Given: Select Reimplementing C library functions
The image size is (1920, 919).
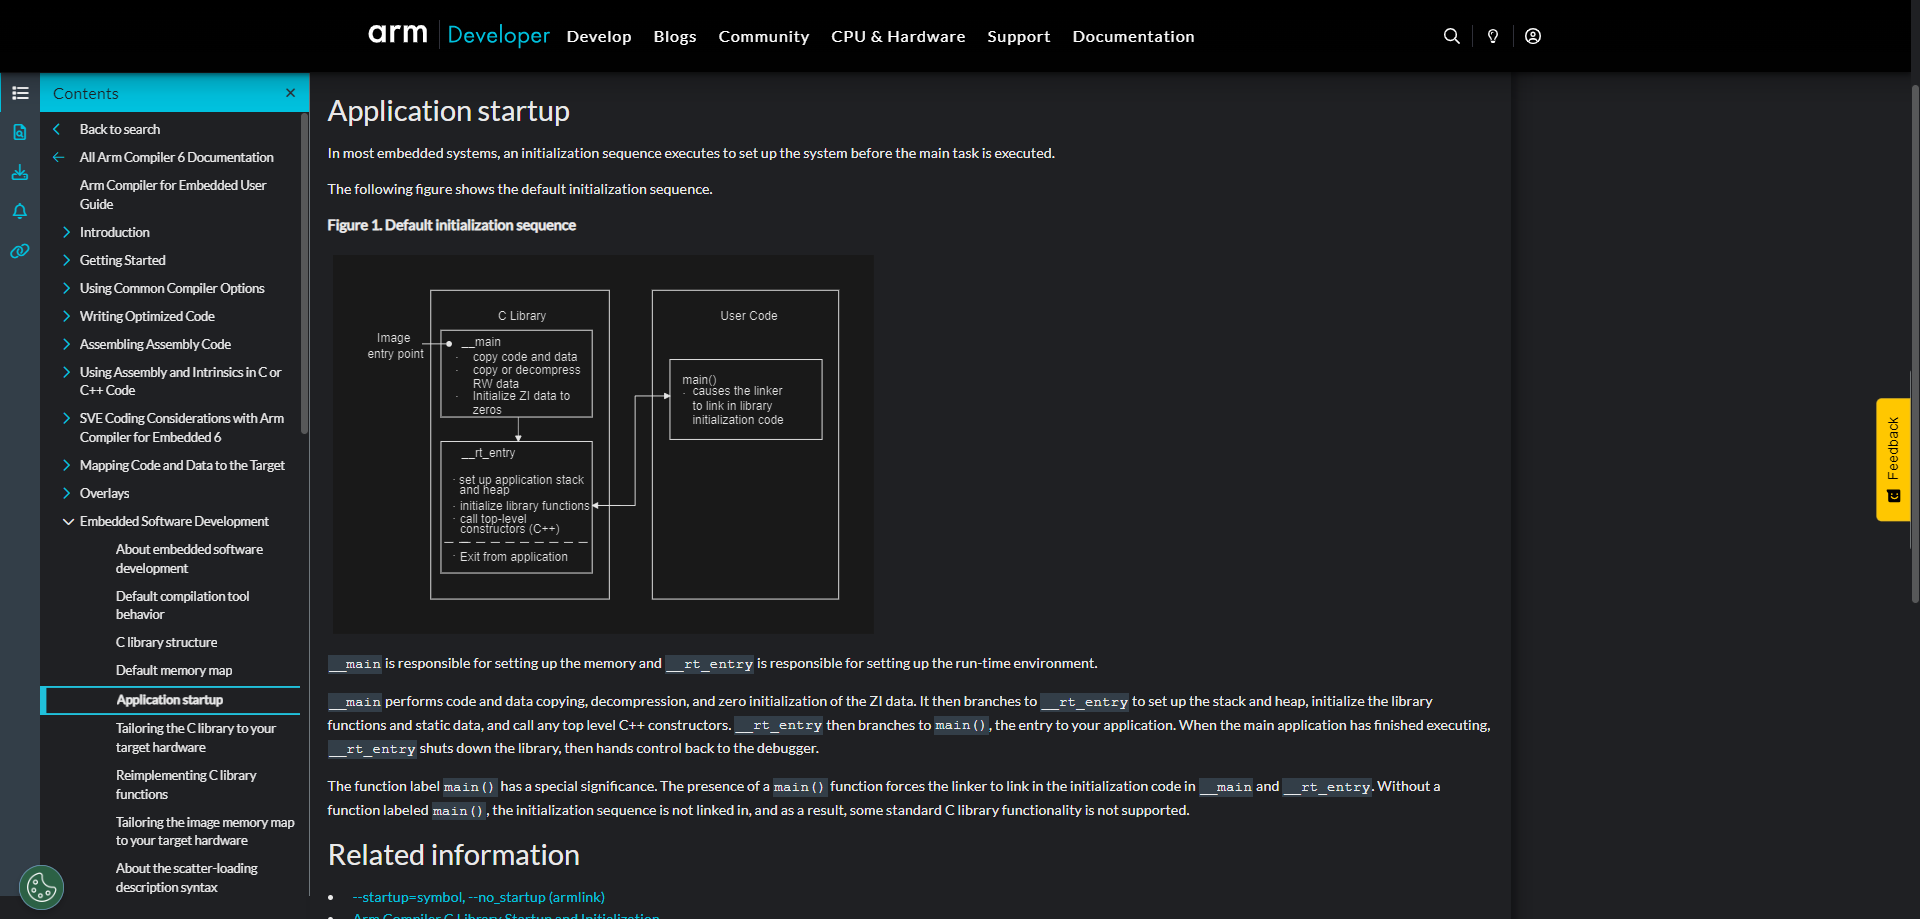Looking at the screenshot, I should pos(186,784).
